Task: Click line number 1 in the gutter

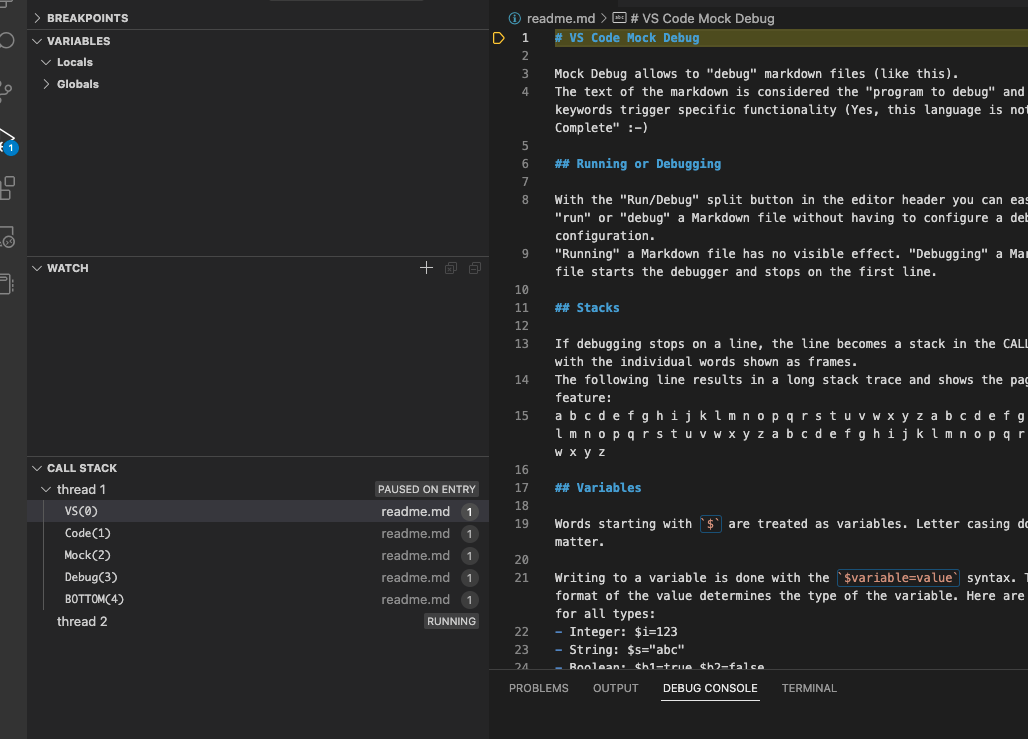Action: [x=525, y=38]
